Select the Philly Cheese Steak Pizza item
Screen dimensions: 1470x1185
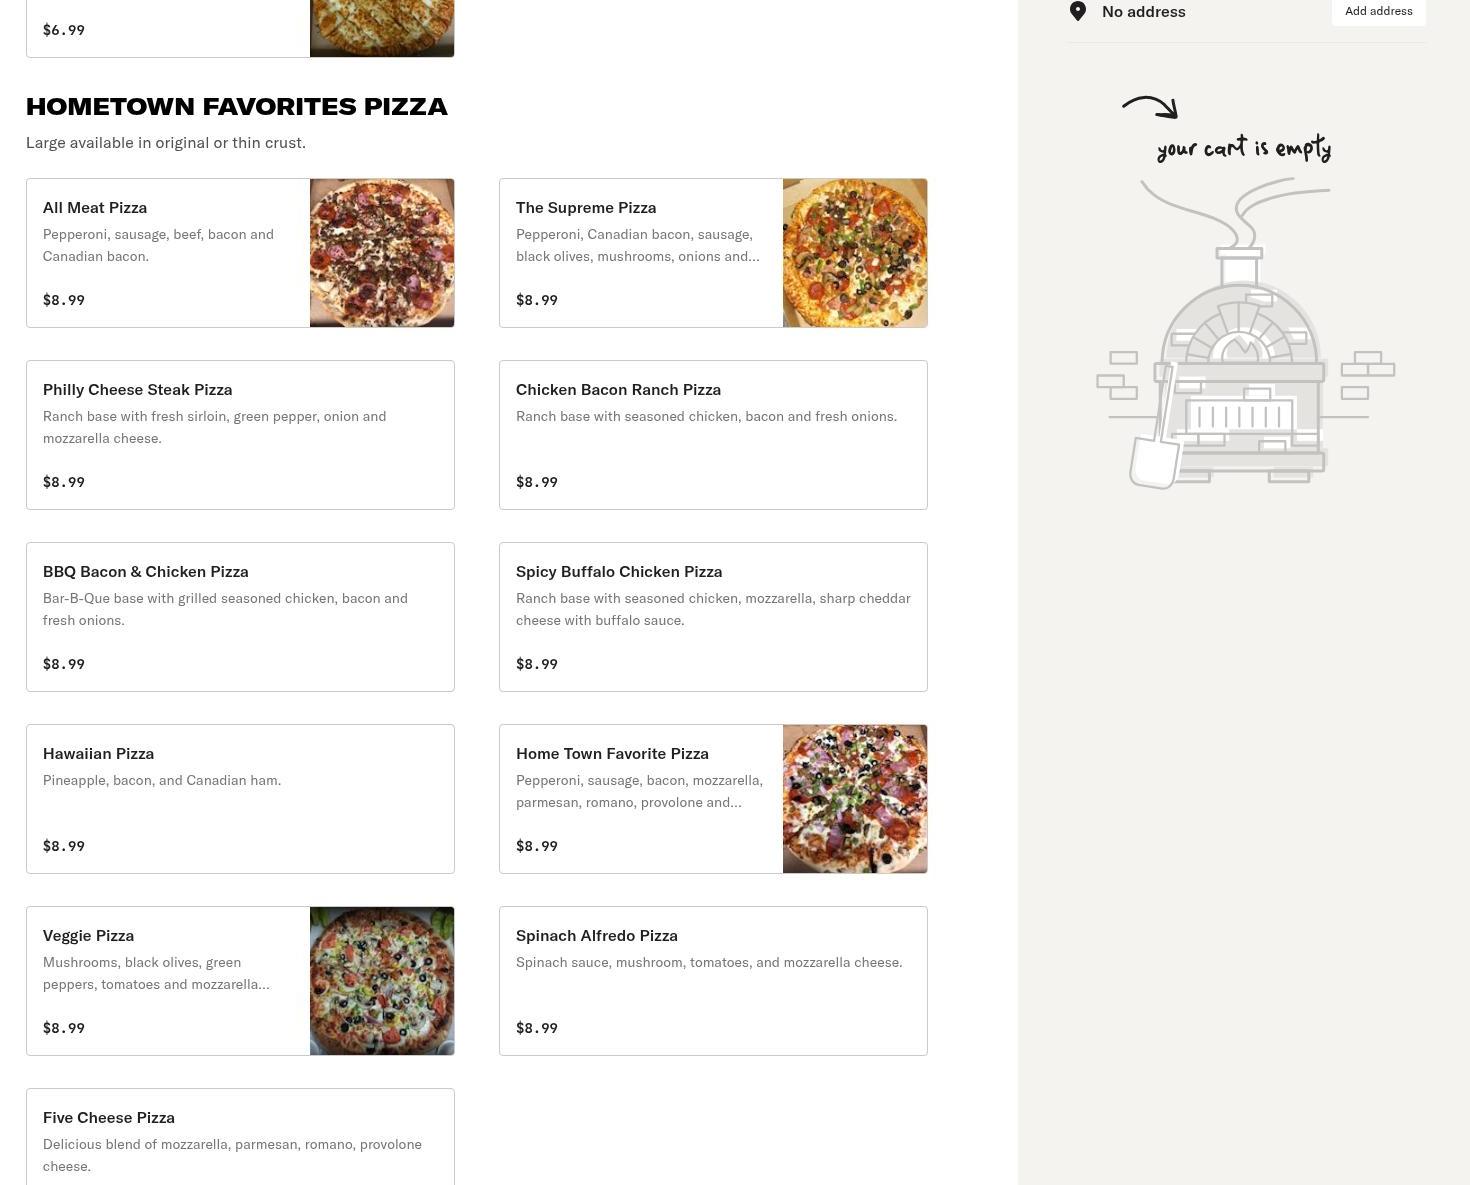[x=240, y=435]
